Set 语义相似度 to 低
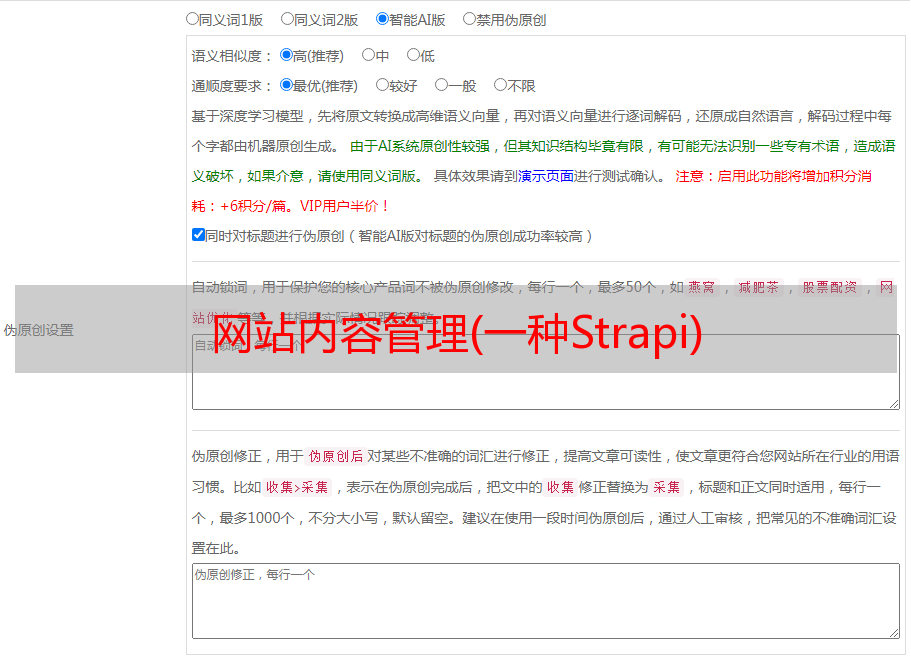 pos(413,55)
